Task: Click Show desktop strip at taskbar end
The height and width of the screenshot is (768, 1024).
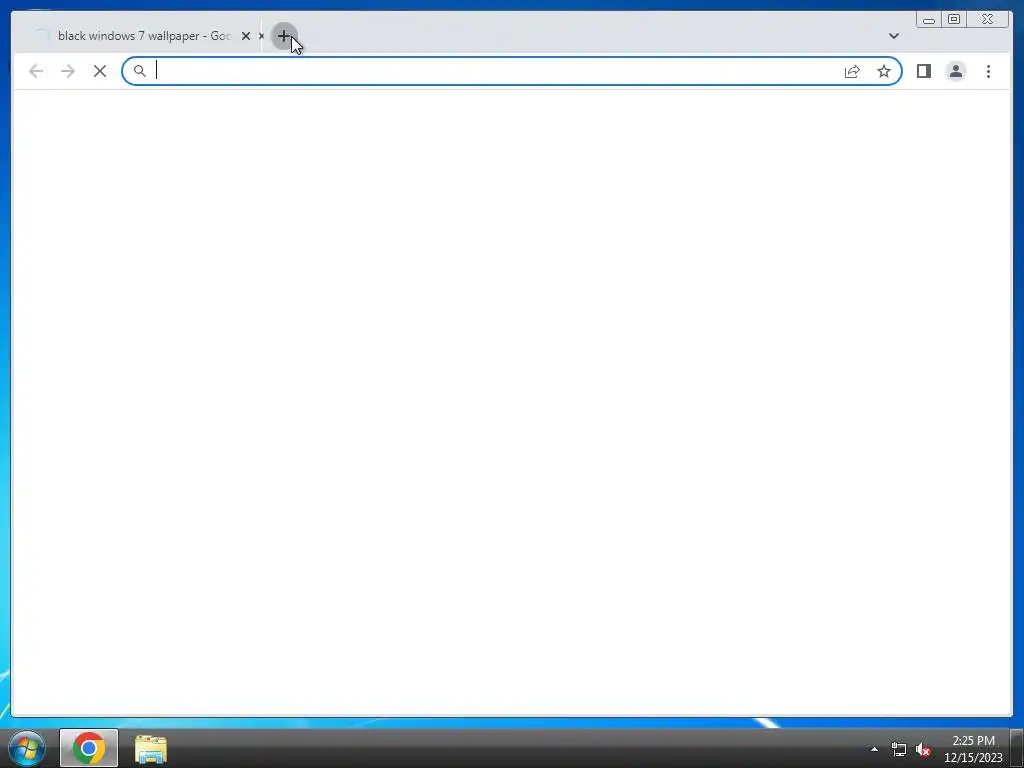Action: click(x=1017, y=749)
